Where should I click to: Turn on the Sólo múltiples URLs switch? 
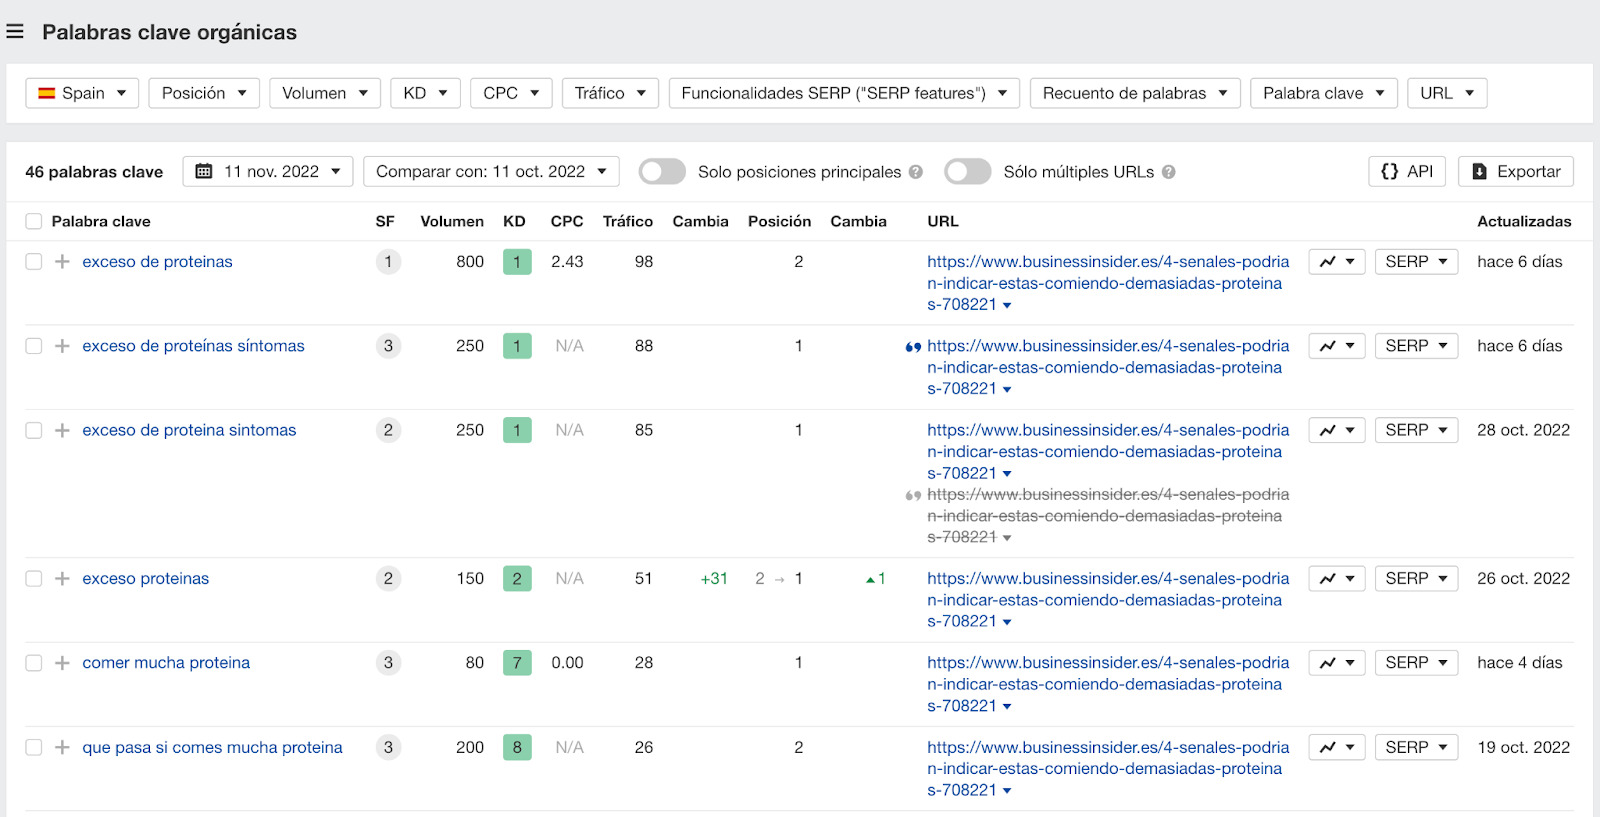point(967,172)
